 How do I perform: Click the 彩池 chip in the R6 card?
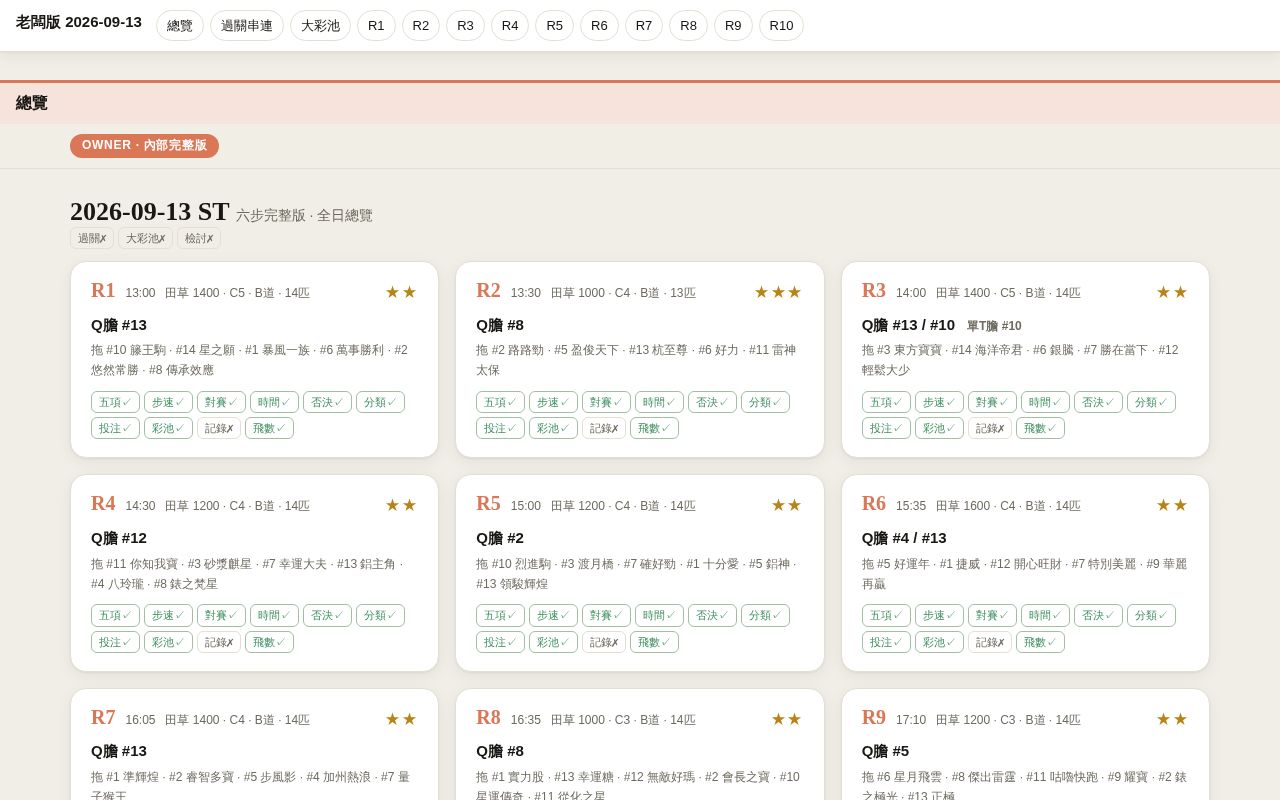click(939, 642)
